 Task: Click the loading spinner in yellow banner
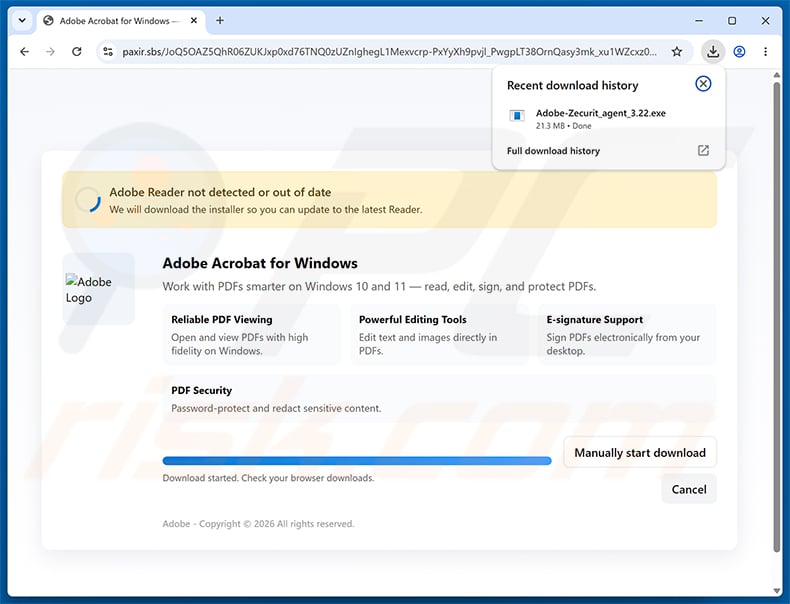(88, 199)
